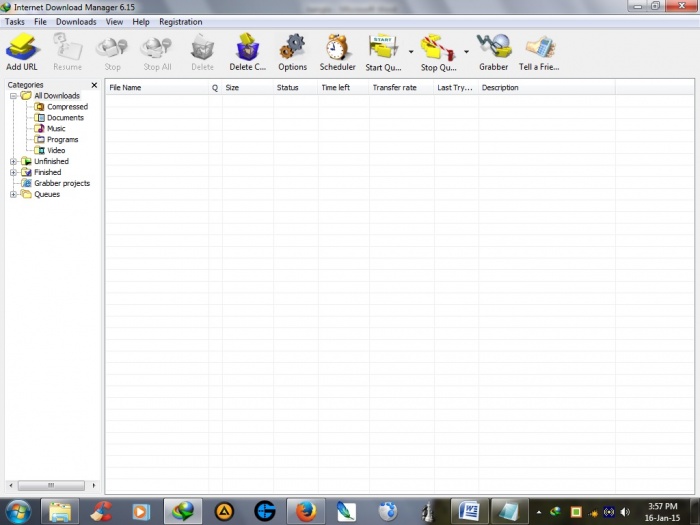Sort by the Last Try column header

pyautogui.click(x=456, y=88)
